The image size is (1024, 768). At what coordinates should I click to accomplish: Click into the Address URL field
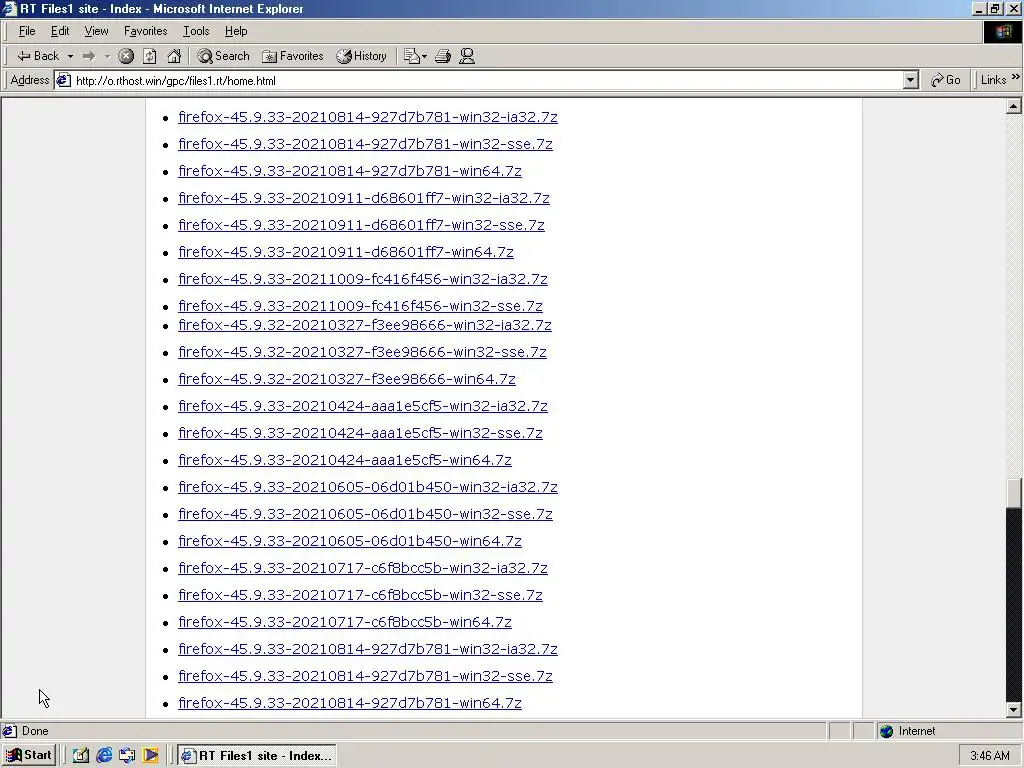click(x=487, y=80)
